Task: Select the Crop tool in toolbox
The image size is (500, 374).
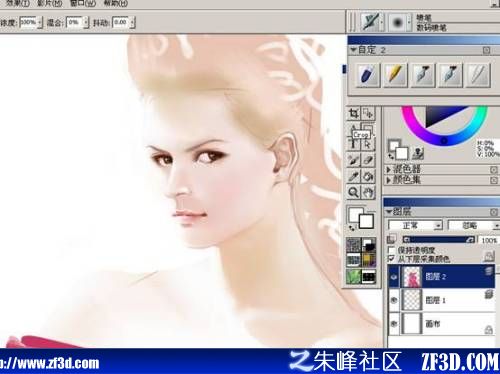Action: point(354,114)
